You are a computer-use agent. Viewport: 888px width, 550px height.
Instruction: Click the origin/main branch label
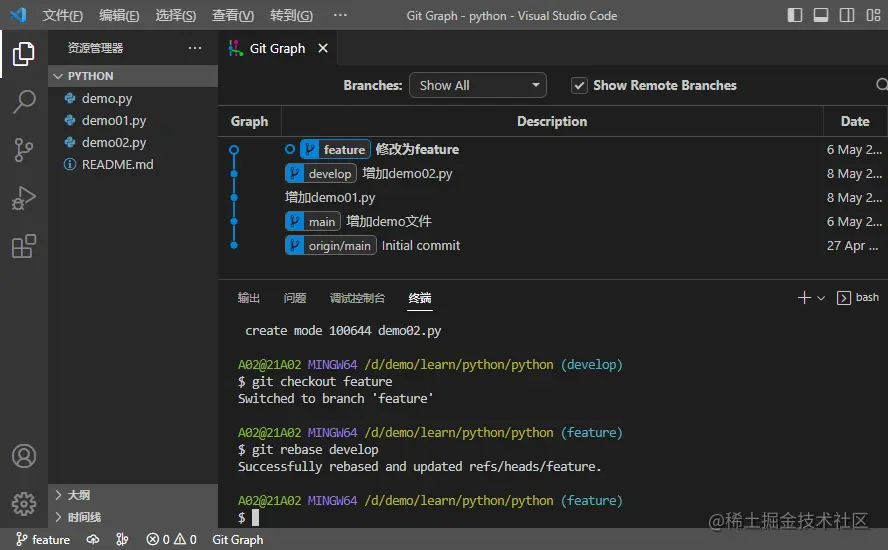click(x=330, y=245)
